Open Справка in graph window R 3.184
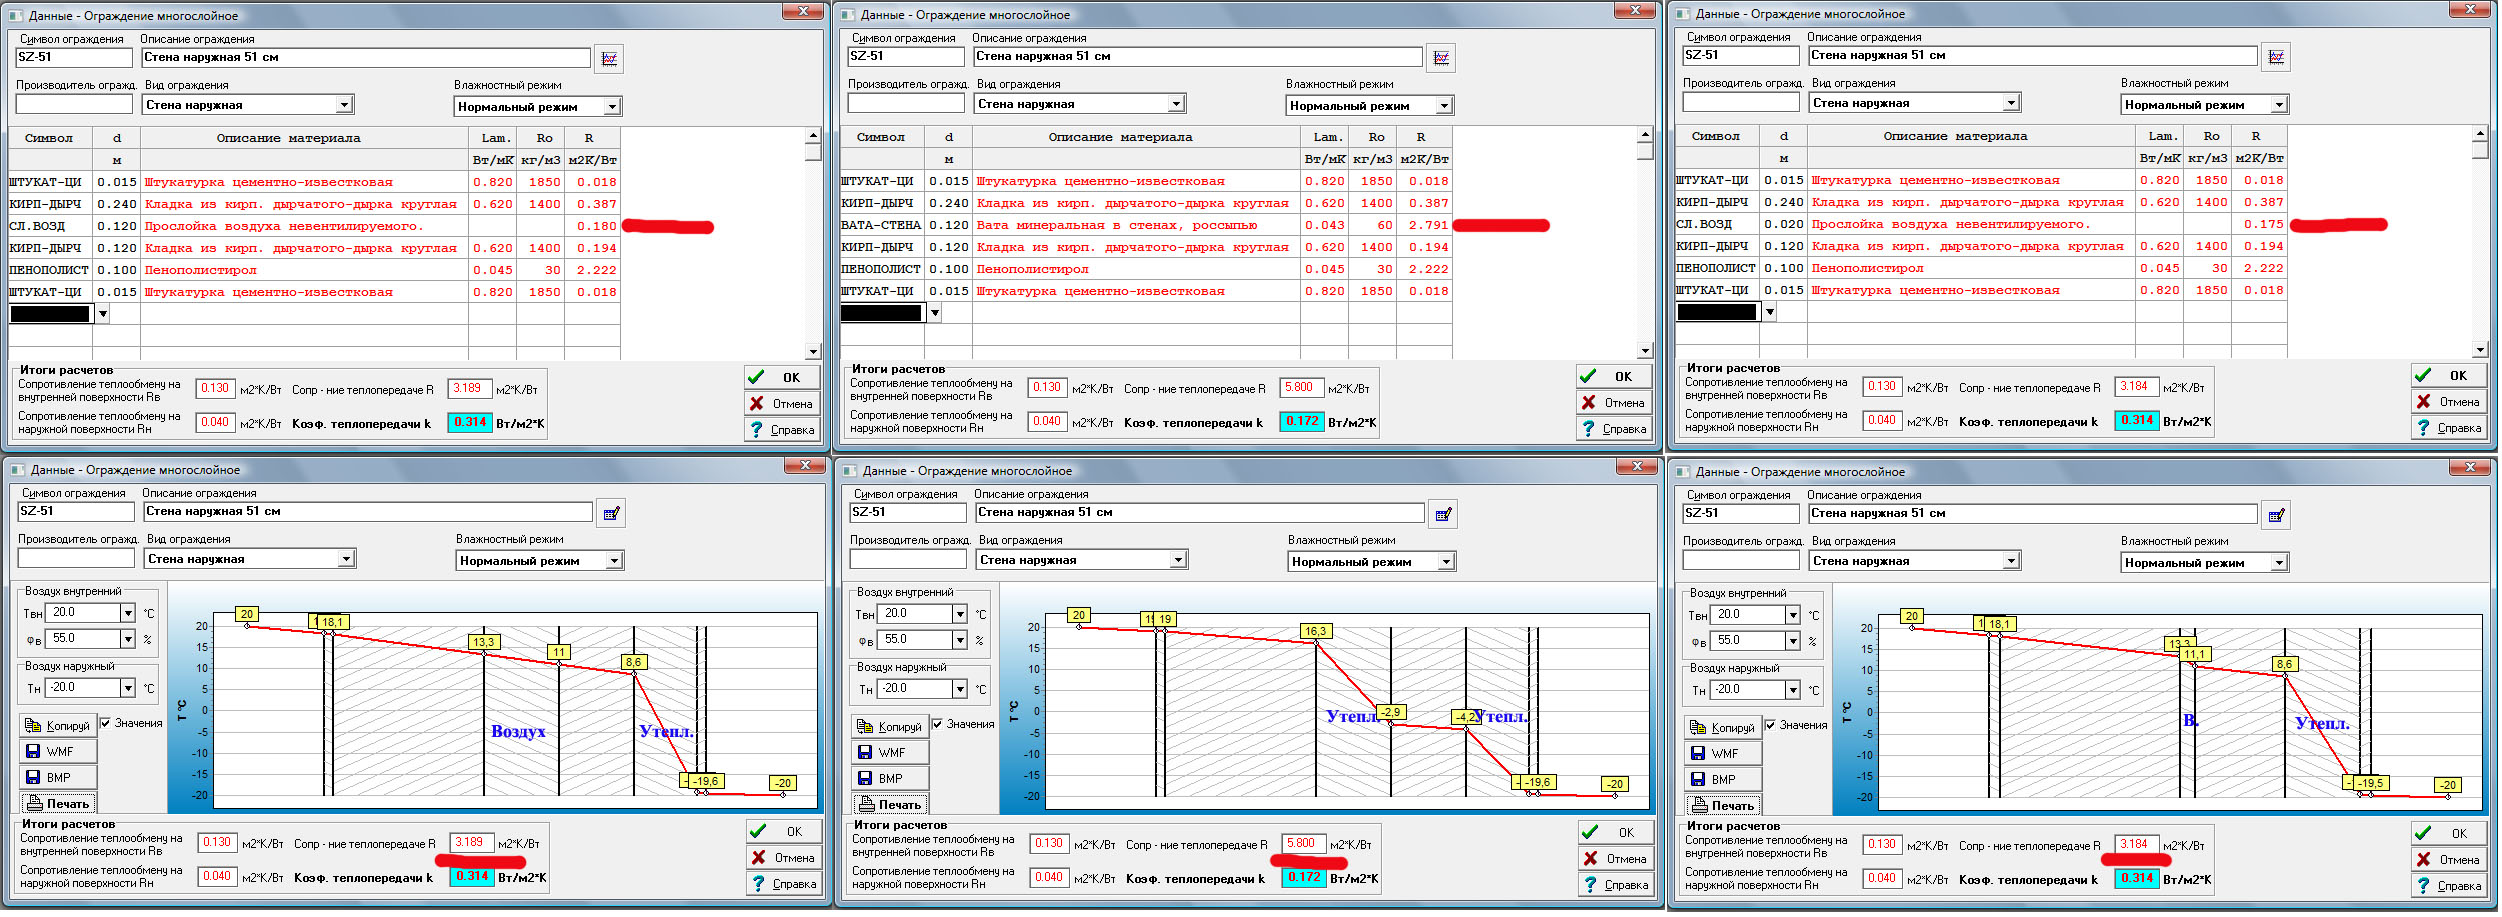Viewport: 2502px width, 917px height. [2449, 886]
